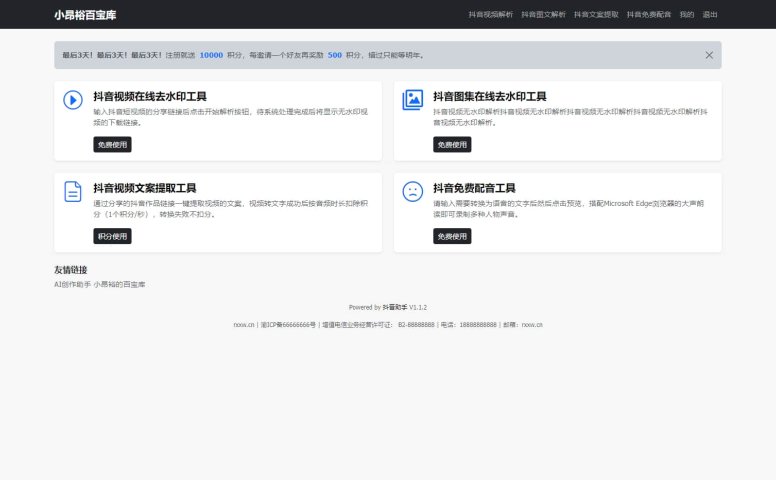Click the 电话: 18888888888 footer text

click(x=469, y=325)
